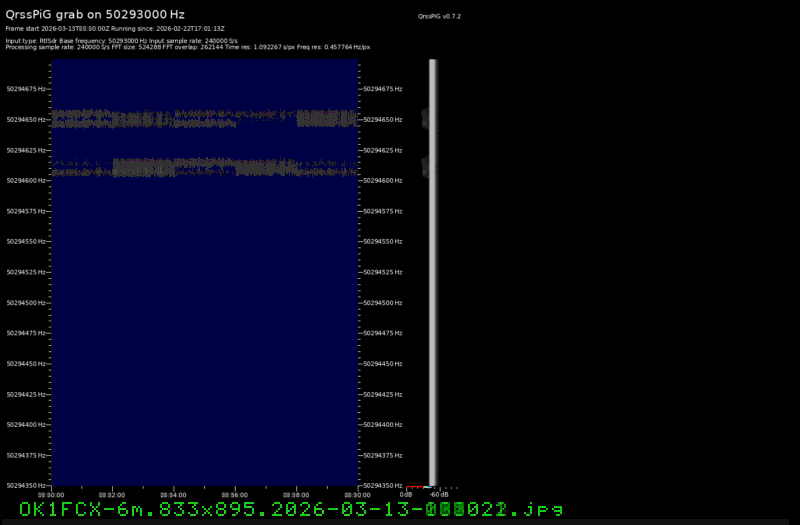
Task: Click the QrssPiG v0.7.2 version label
Action: (440, 17)
